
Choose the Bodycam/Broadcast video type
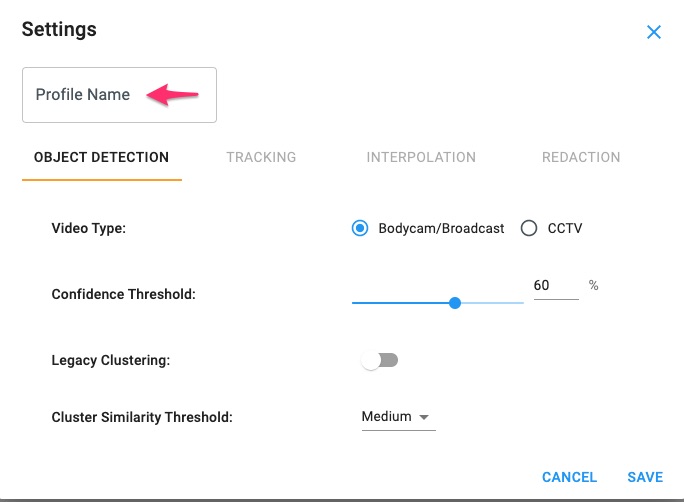click(x=360, y=228)
